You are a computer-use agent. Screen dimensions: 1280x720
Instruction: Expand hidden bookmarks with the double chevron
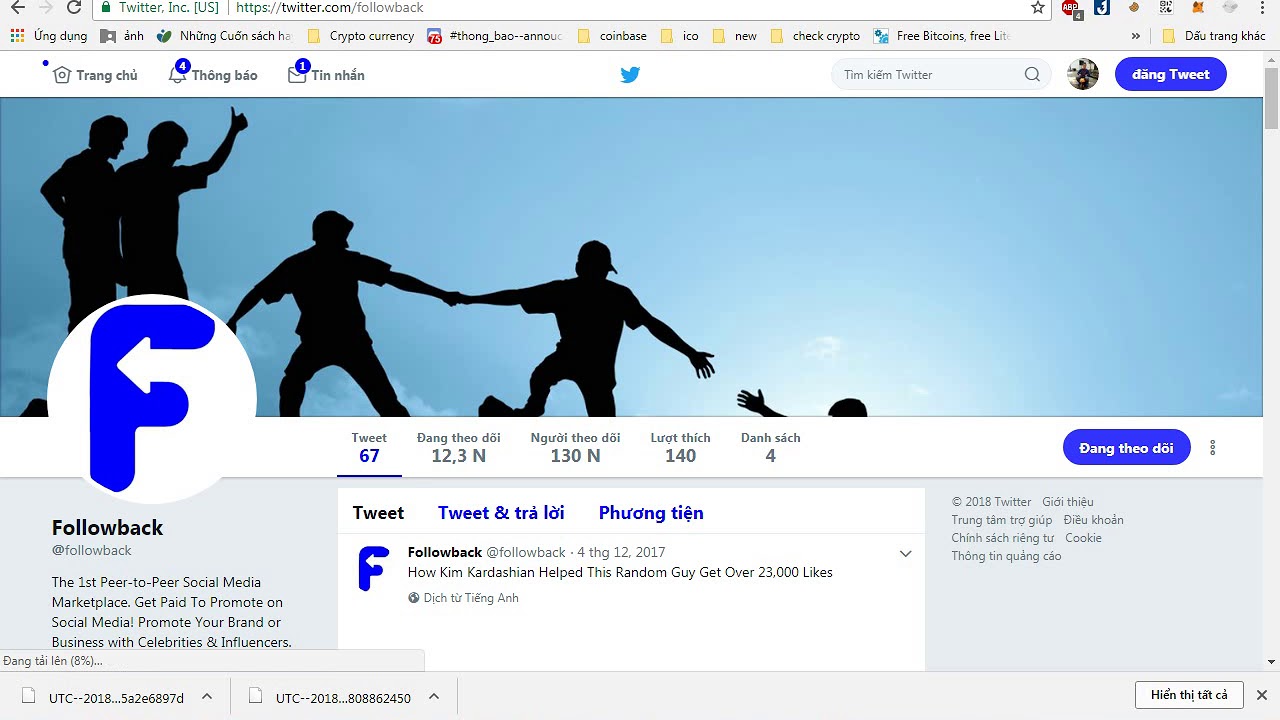(1135, 36)
